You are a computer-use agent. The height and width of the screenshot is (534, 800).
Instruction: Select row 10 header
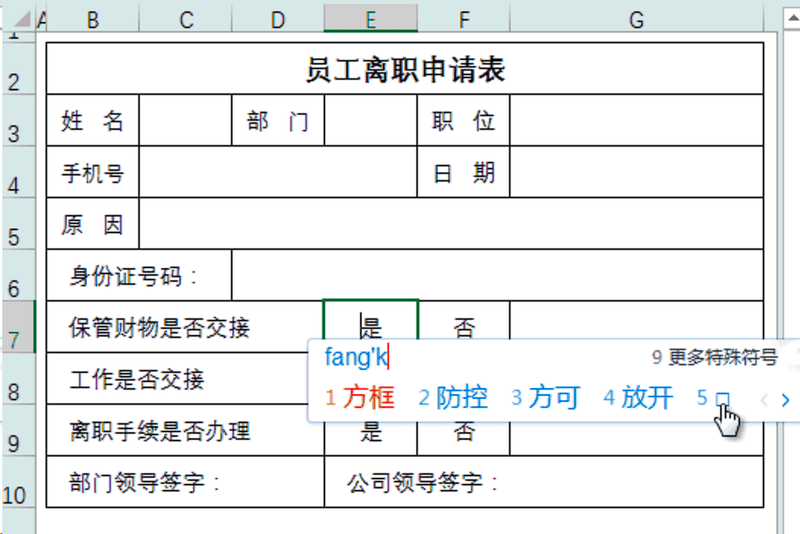pyautogui.click(x=18, y=482)
